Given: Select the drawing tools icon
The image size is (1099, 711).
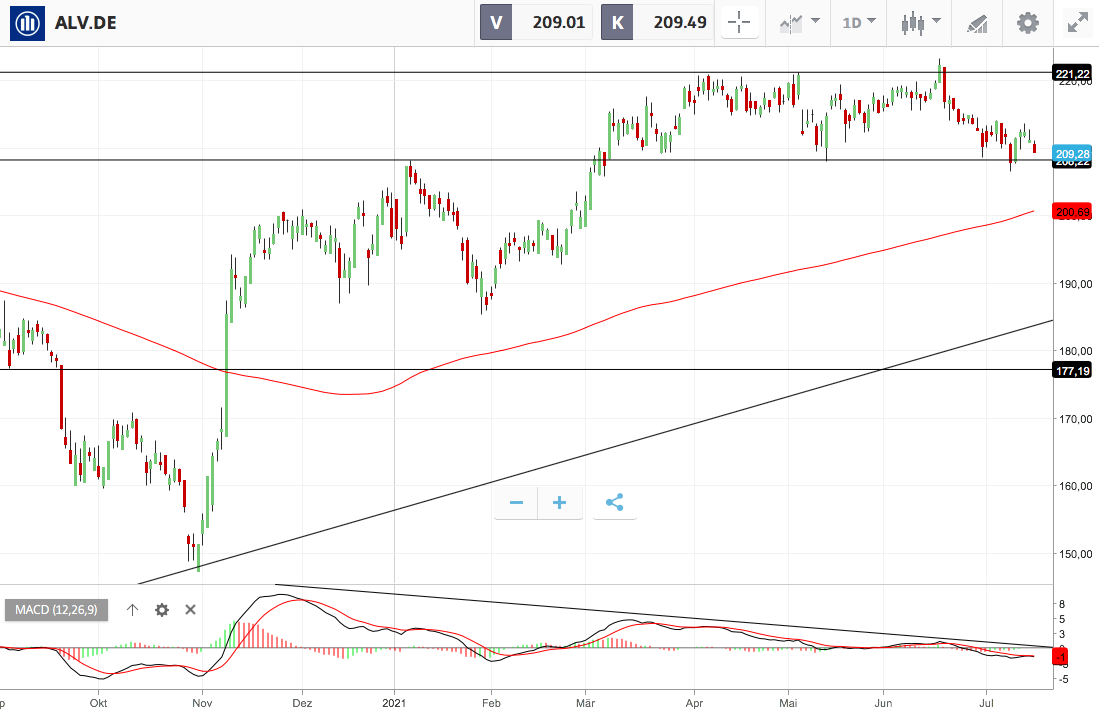Looking at the screenshot, I should click(x=977, y=24).
